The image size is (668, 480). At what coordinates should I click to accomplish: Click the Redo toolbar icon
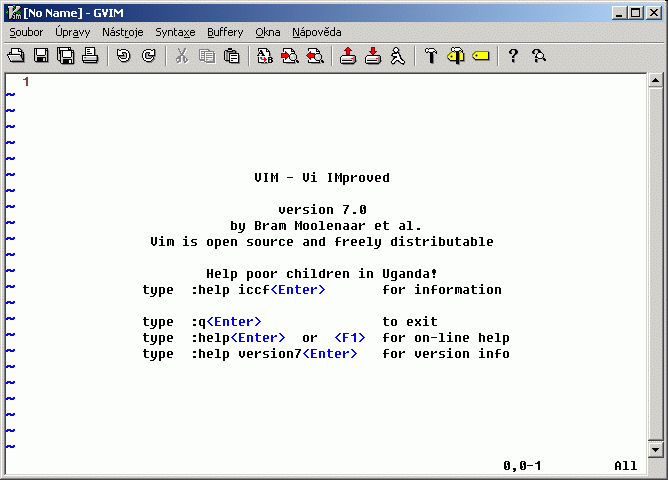[x=148, y=56]
